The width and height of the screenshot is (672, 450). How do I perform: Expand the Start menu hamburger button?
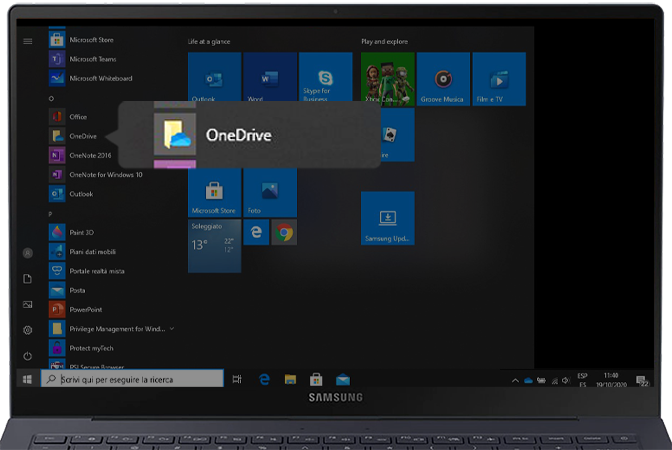point(27,41)
